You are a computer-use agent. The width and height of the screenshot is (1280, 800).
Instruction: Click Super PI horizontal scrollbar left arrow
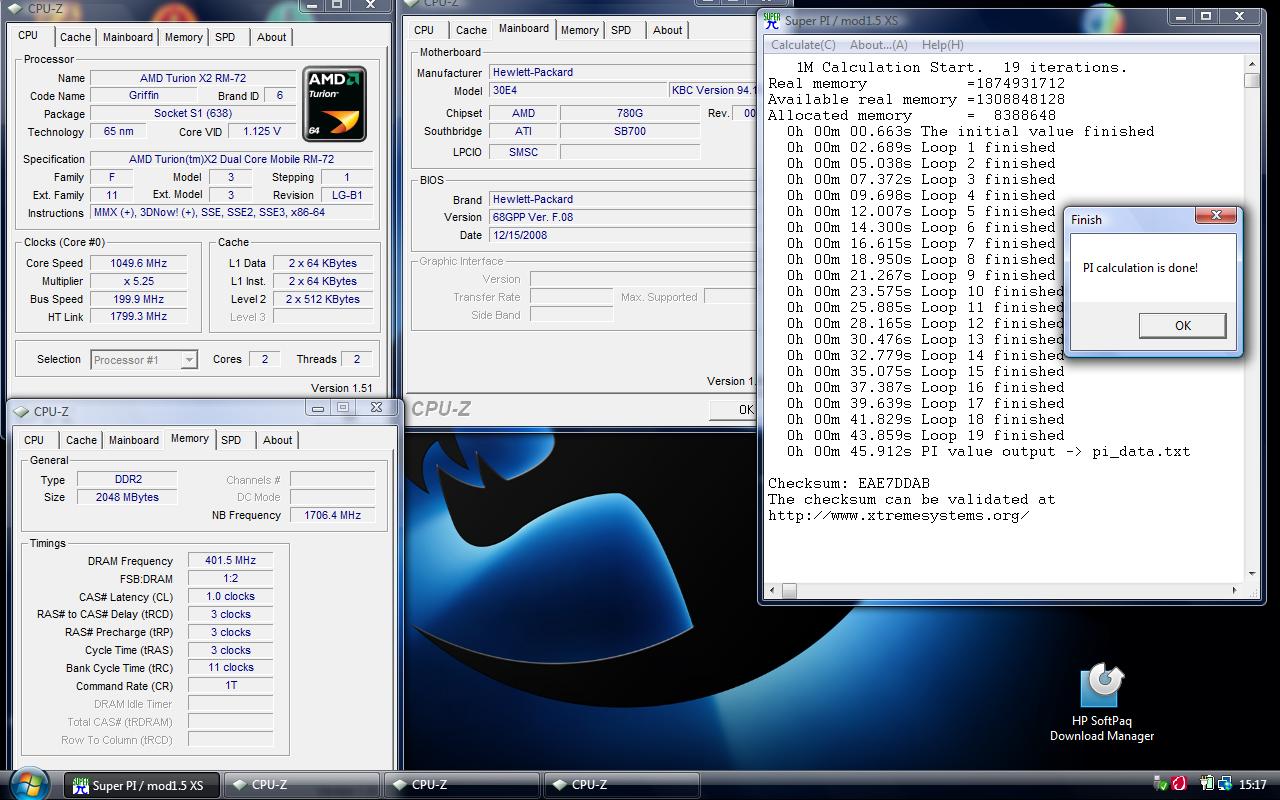click(x=773, y=591)
